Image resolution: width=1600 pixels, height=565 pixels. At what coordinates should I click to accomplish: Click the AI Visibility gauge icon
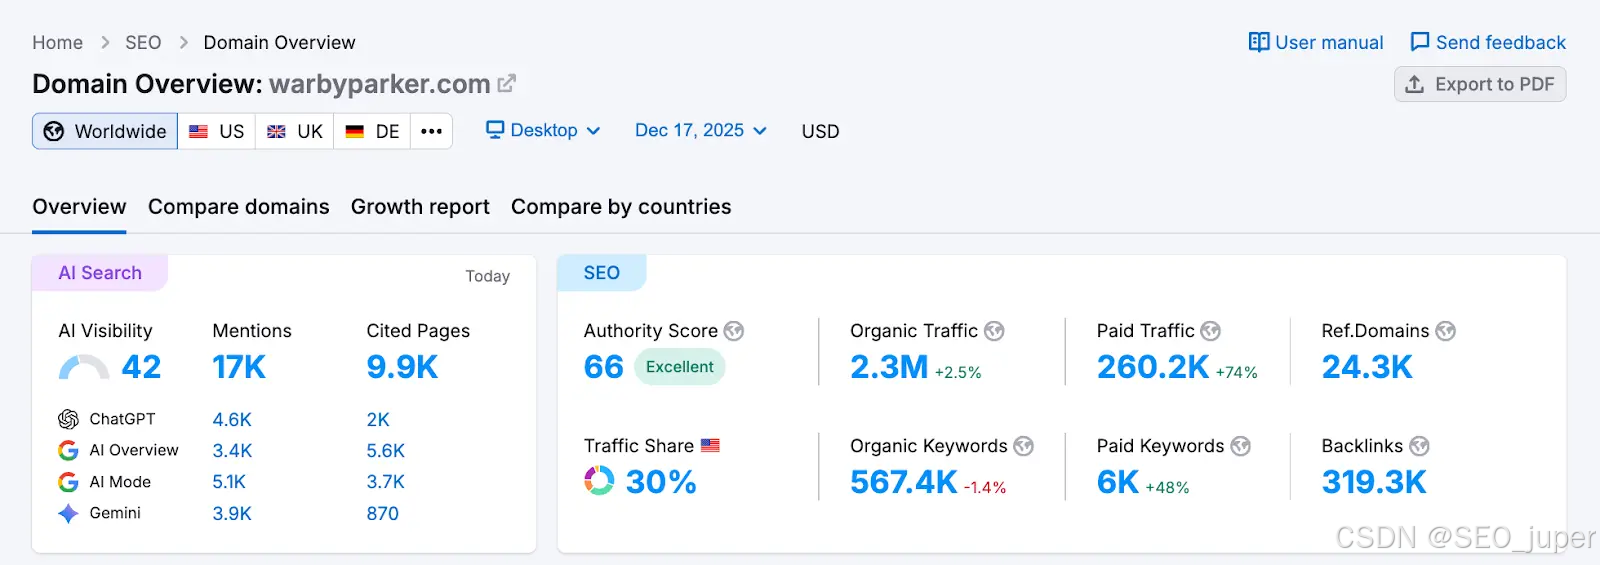point(84,367)
